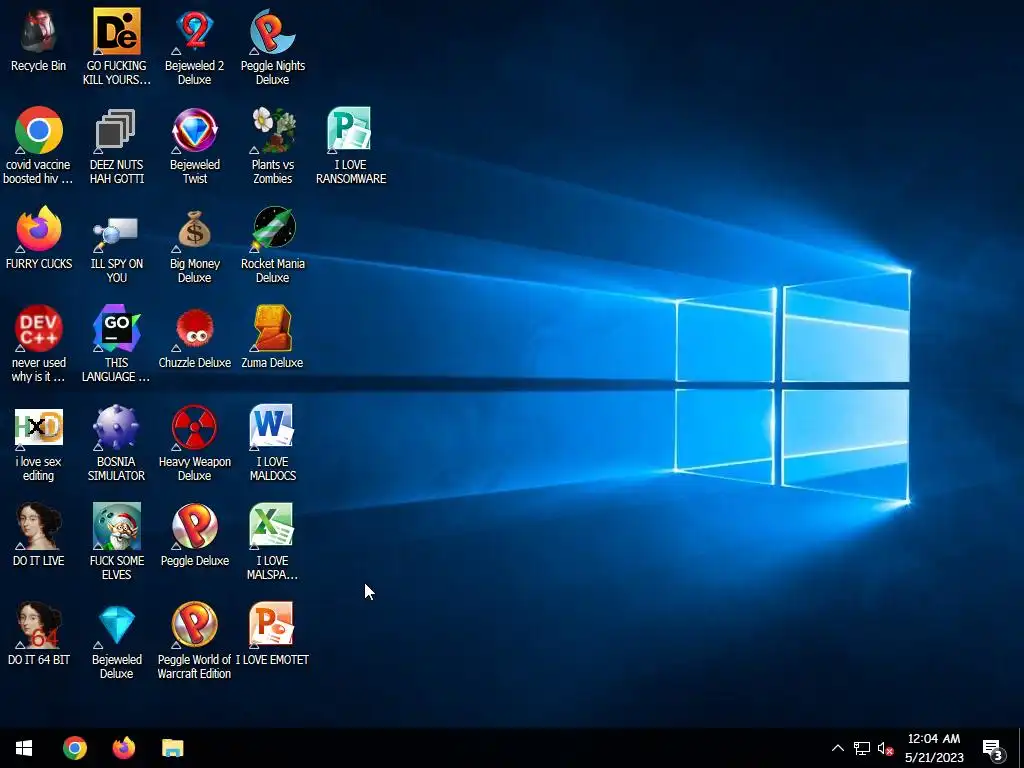Viewport: 1024px width, 768px height.
Task: Open File Explorer from the taskbar
Action: (172, 748)
